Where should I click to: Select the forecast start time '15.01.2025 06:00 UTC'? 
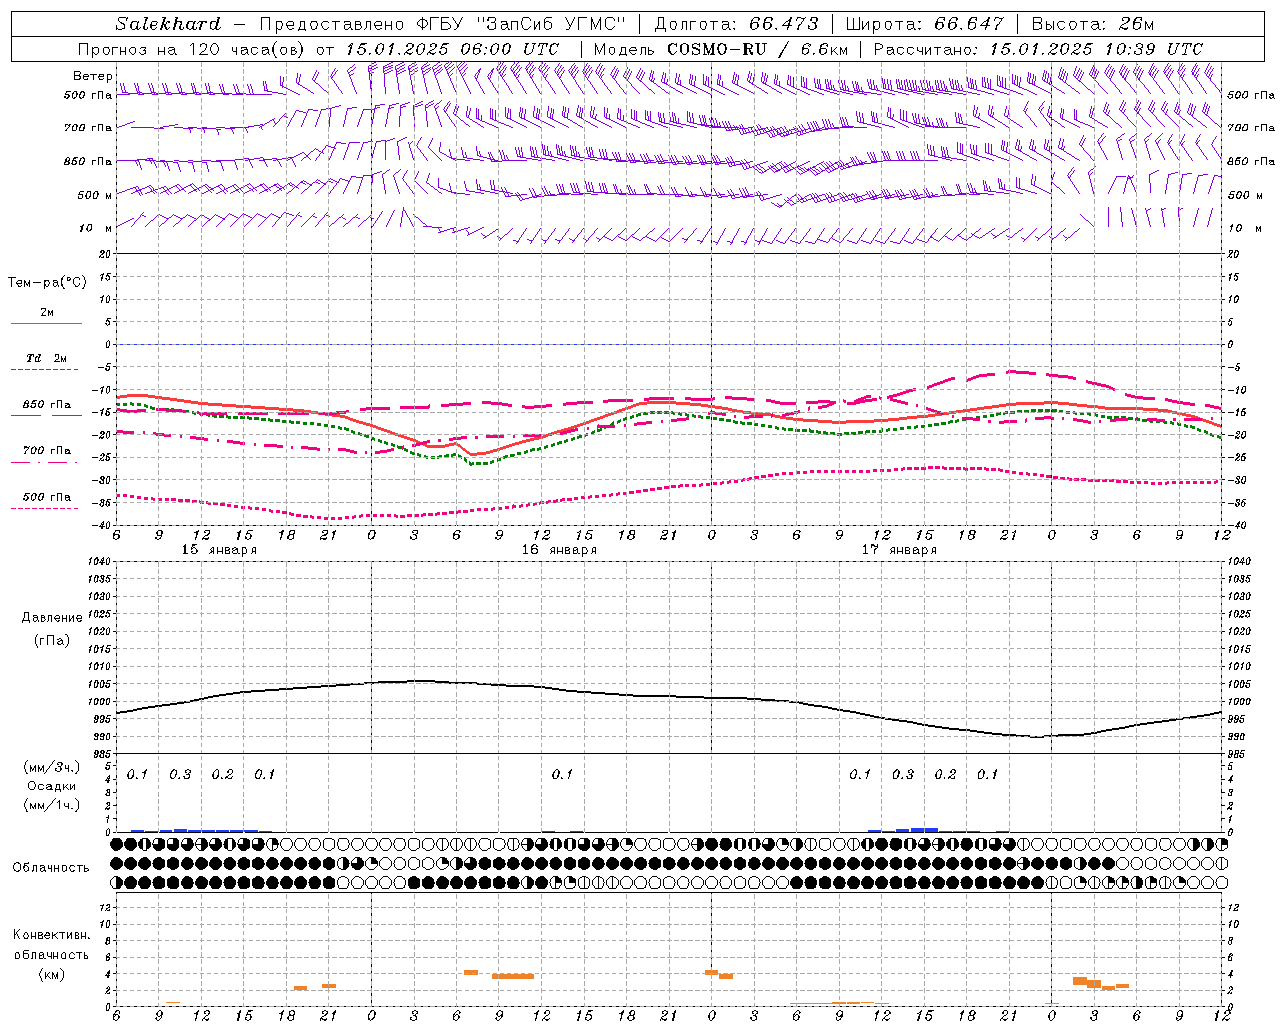pos(452,49)
